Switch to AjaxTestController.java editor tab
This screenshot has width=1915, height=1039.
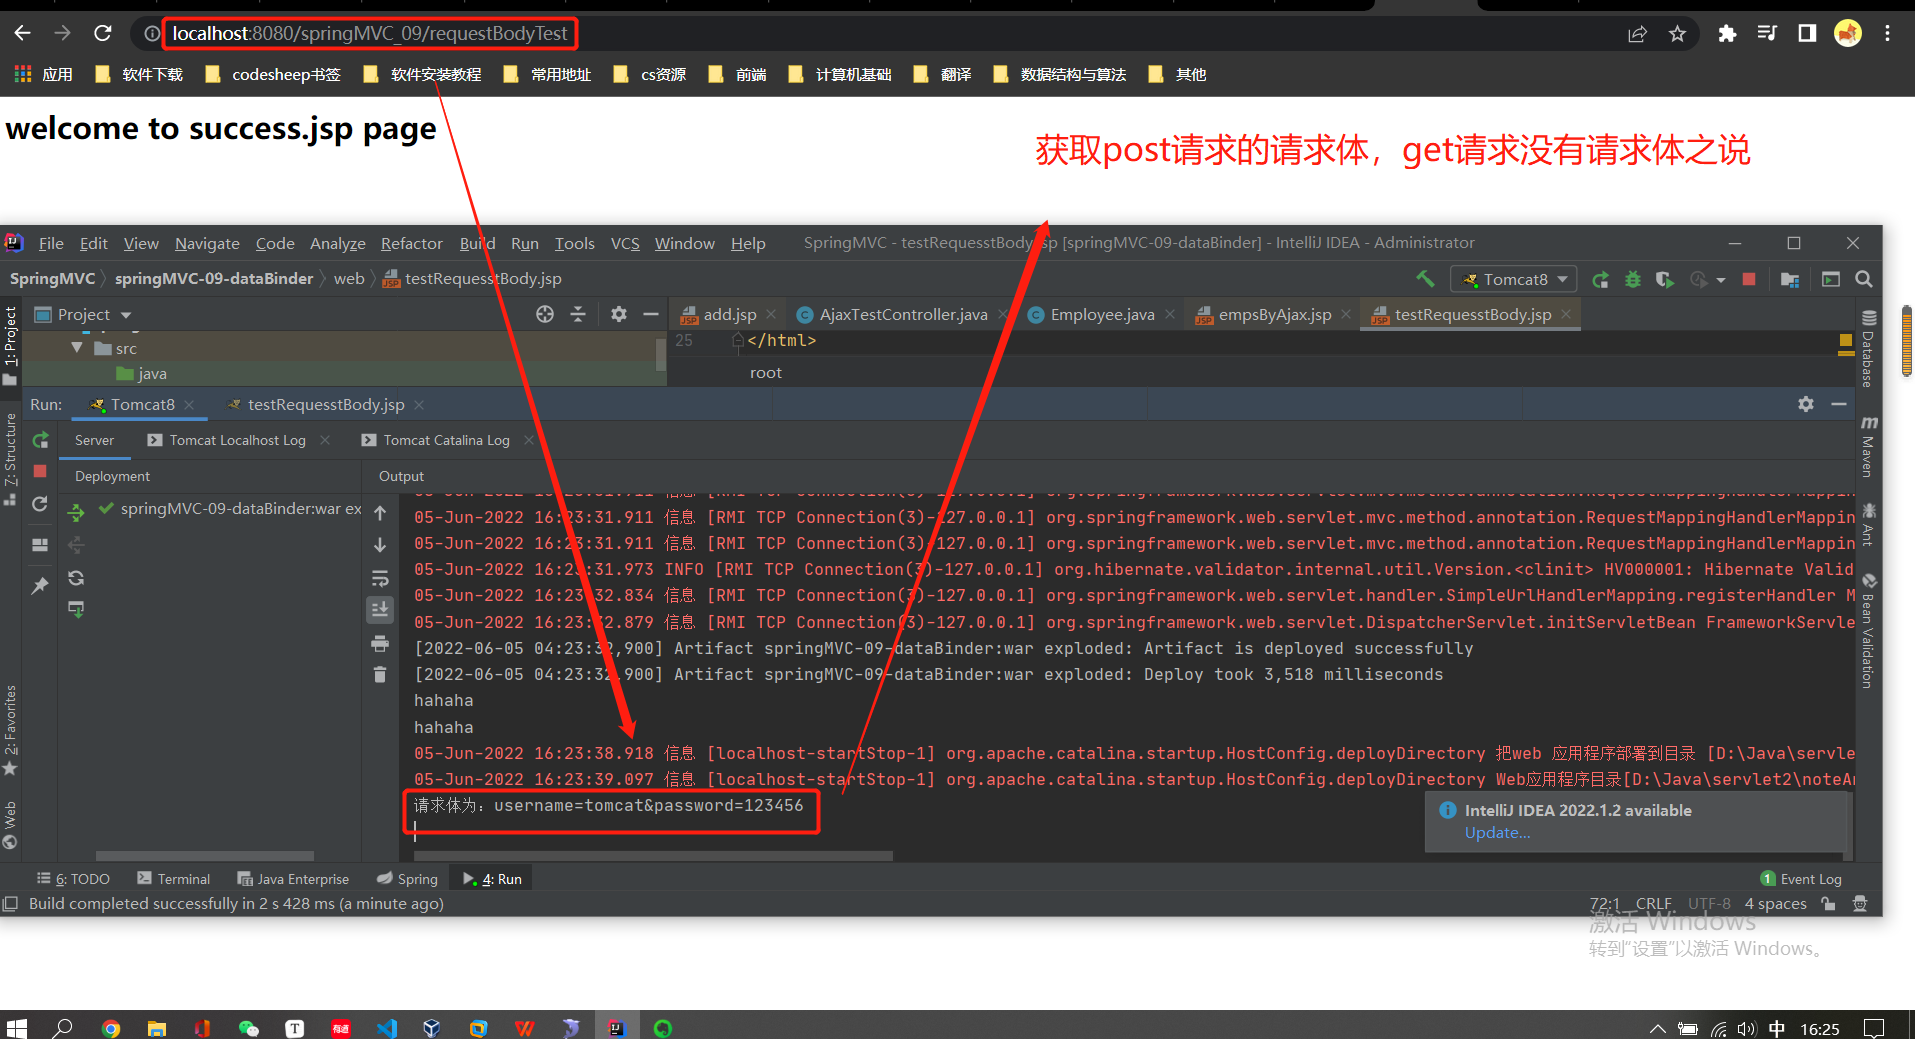903,314
